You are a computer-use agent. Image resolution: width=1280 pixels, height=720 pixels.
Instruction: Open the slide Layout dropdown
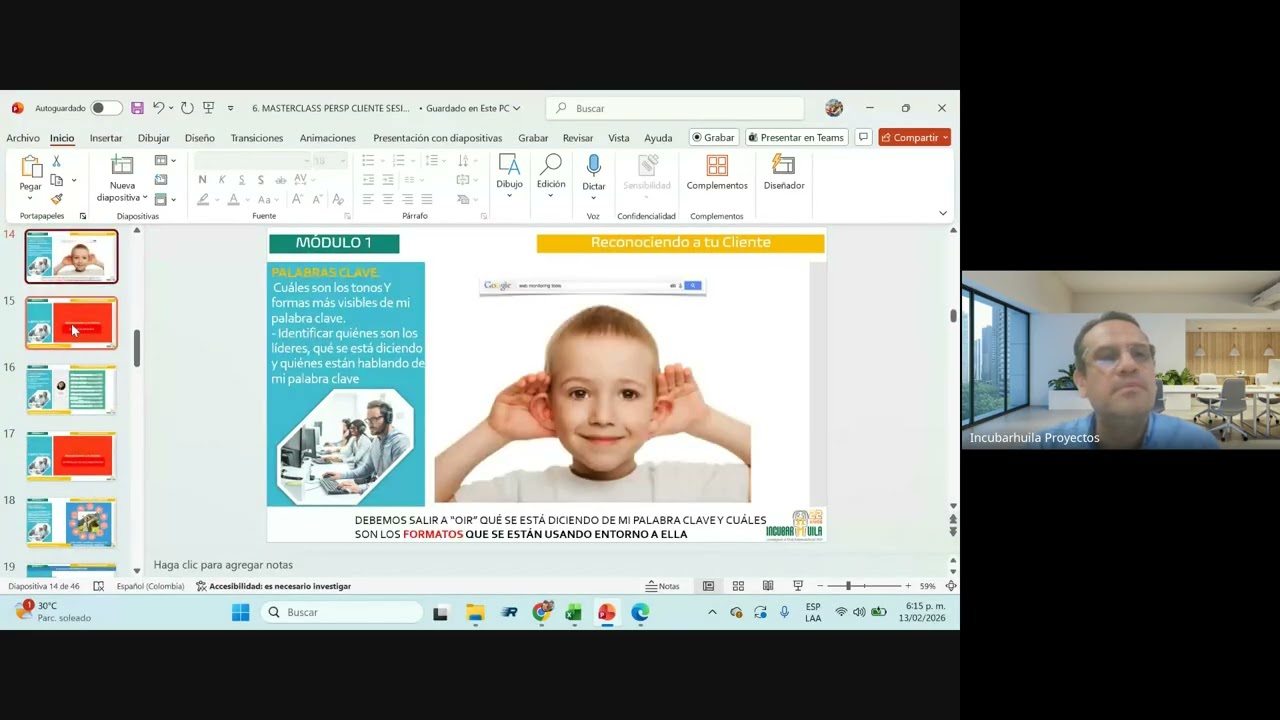click(164, 161)
